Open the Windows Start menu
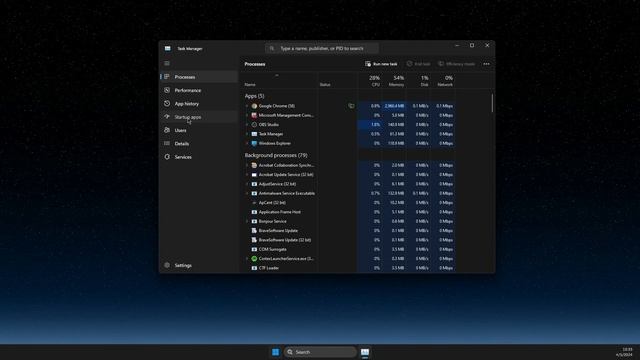The height and width of the screenshot is (360, 640). 276,352
